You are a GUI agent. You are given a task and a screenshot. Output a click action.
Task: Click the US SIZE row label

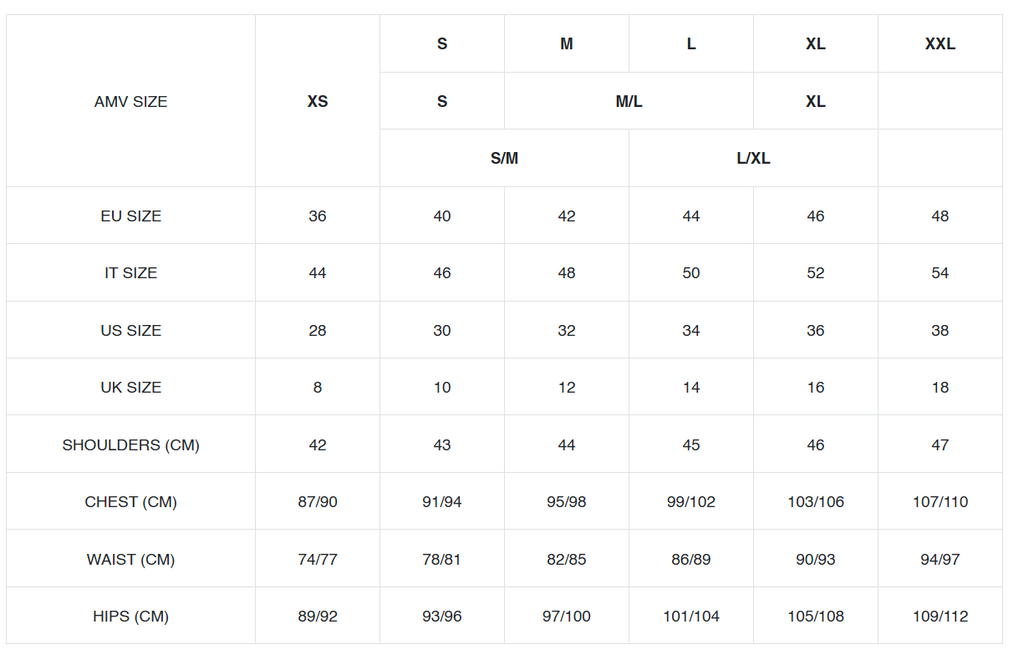click(x=131, y=330)
